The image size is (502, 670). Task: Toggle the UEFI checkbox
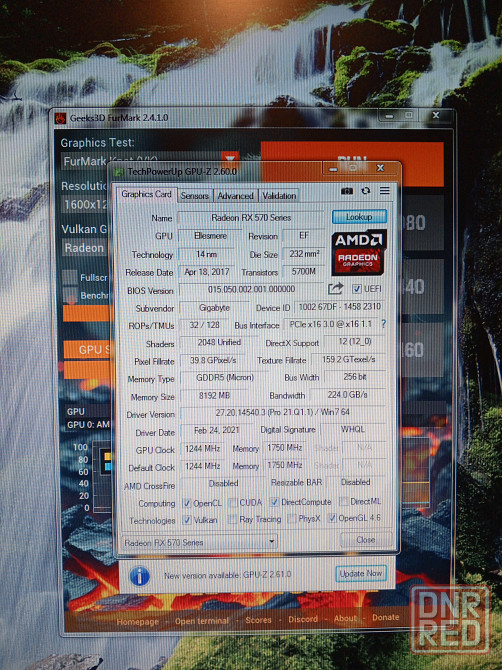(x=357, y=289)
